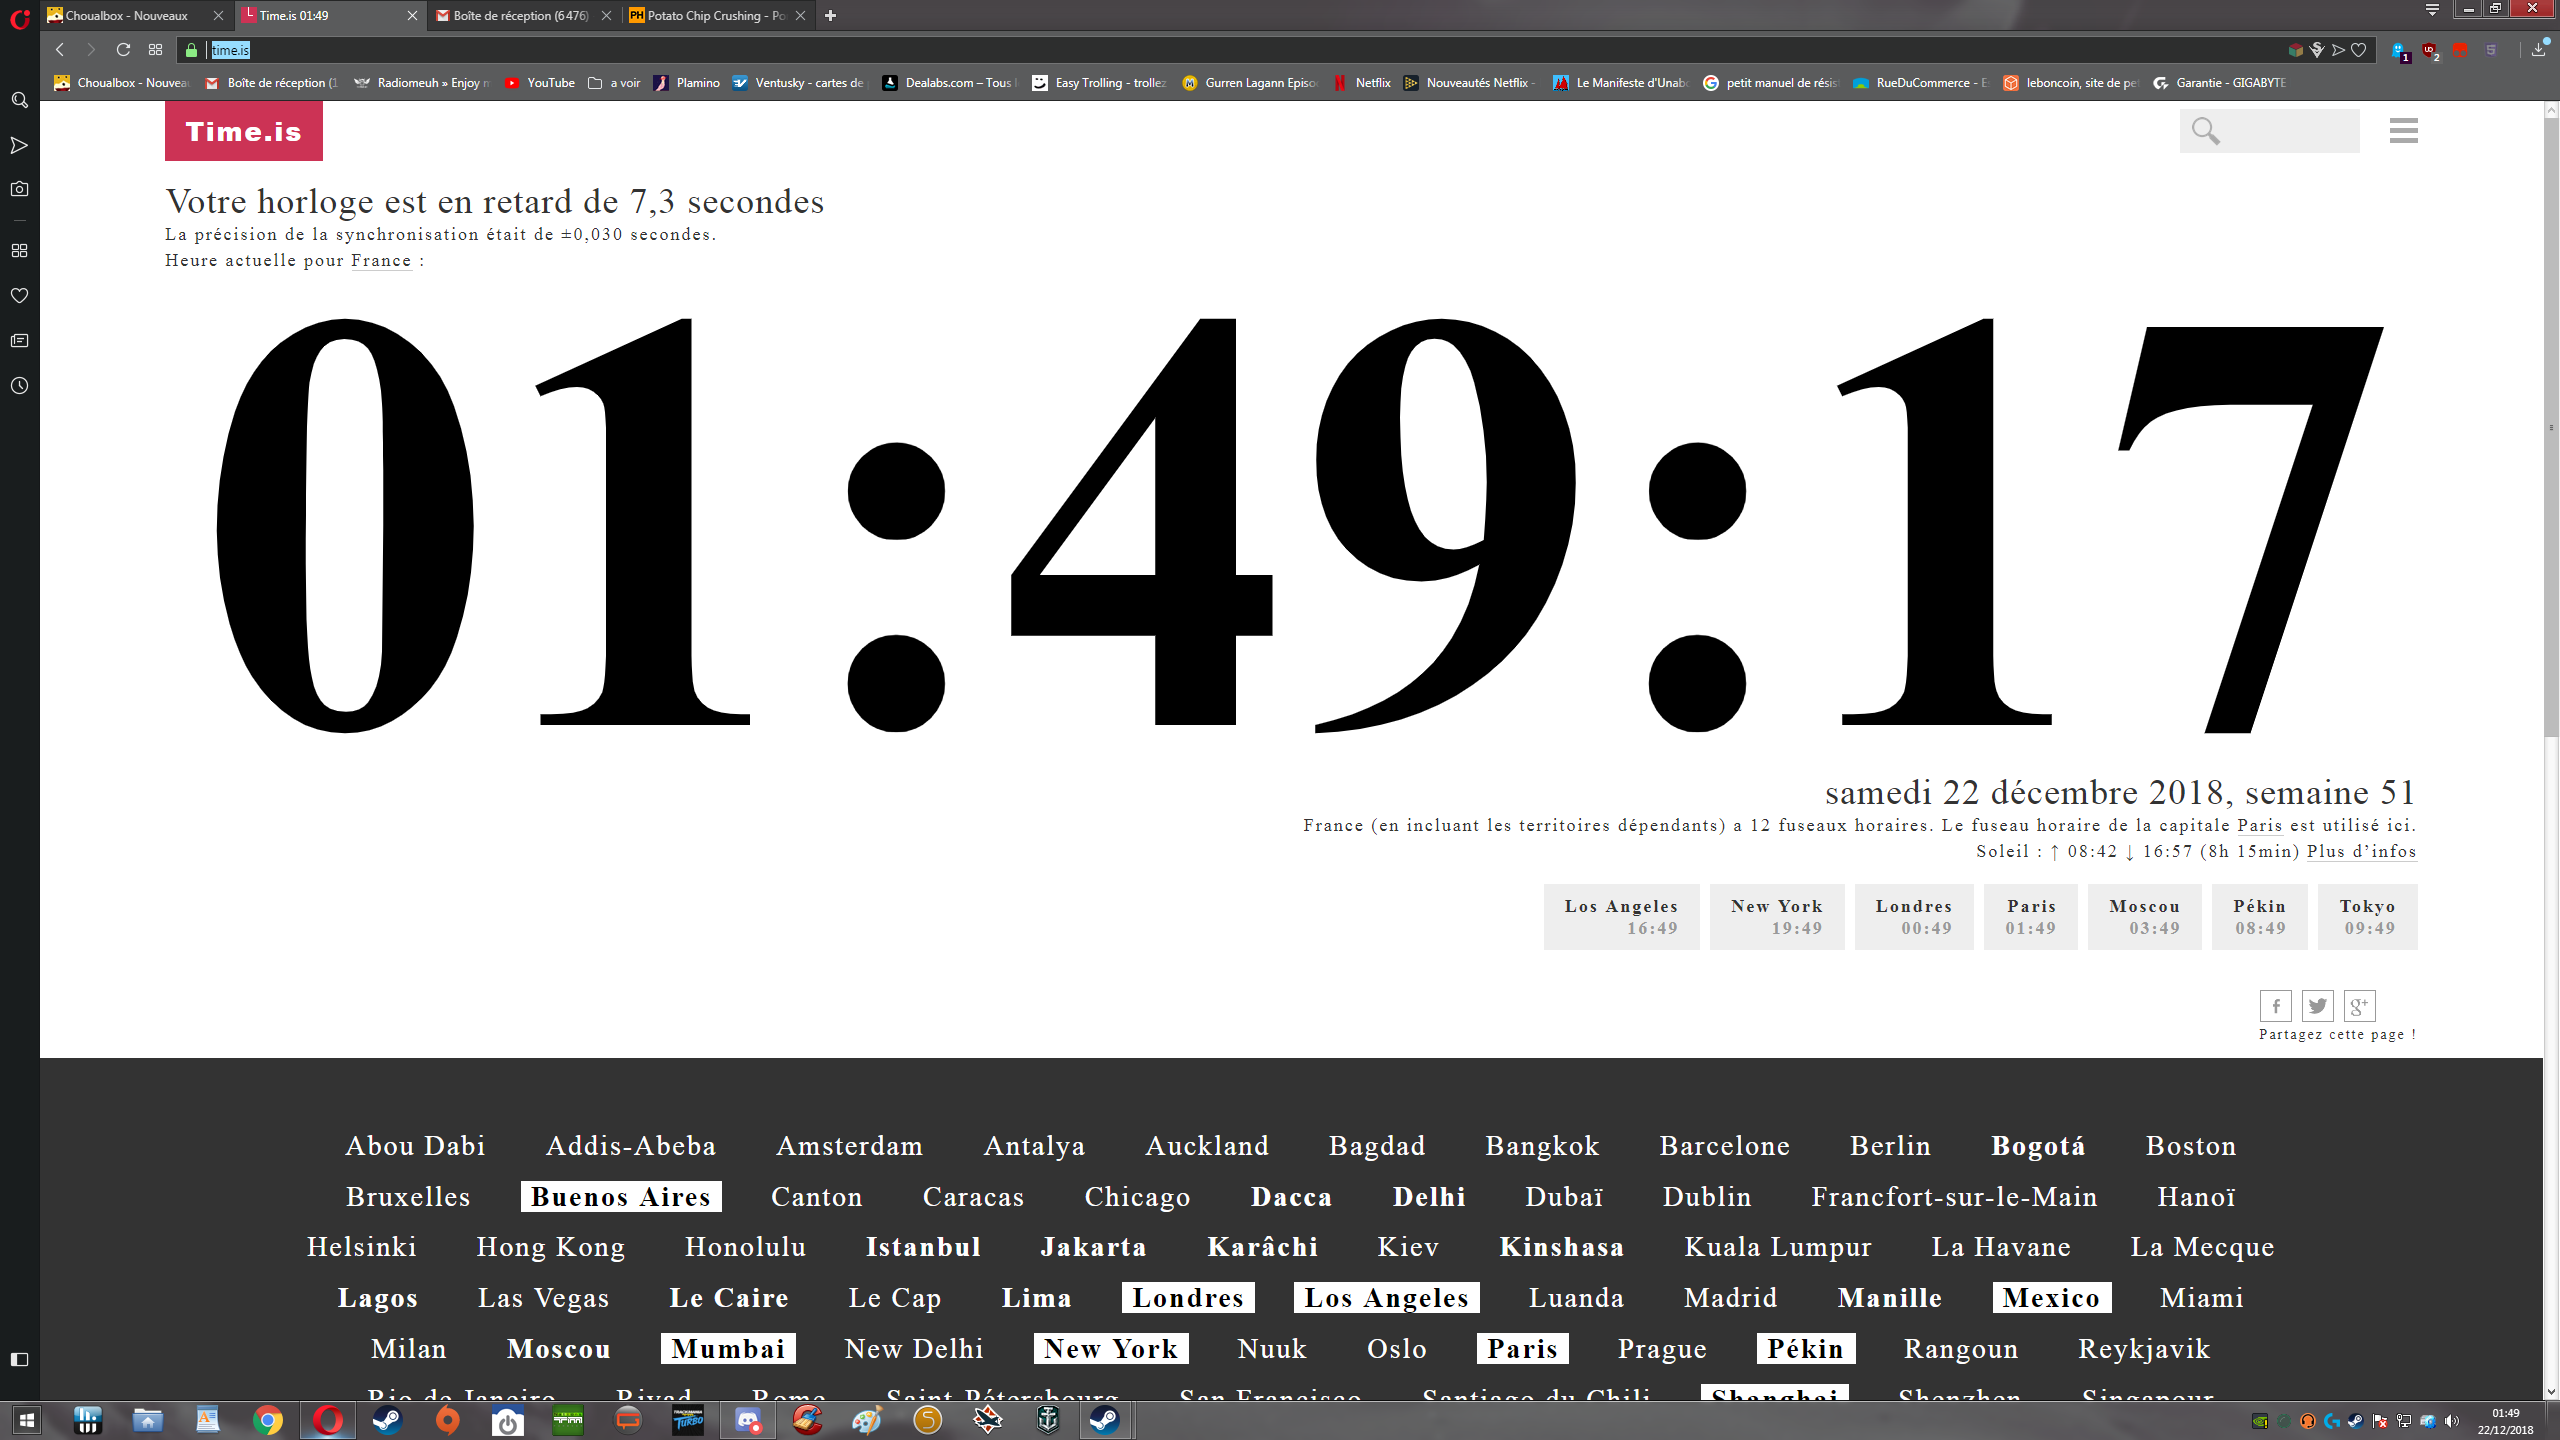Viewport: 2560px width, 1440px height.
Task: Share page on Facebook
Action: click(x=2275, y=1006)
